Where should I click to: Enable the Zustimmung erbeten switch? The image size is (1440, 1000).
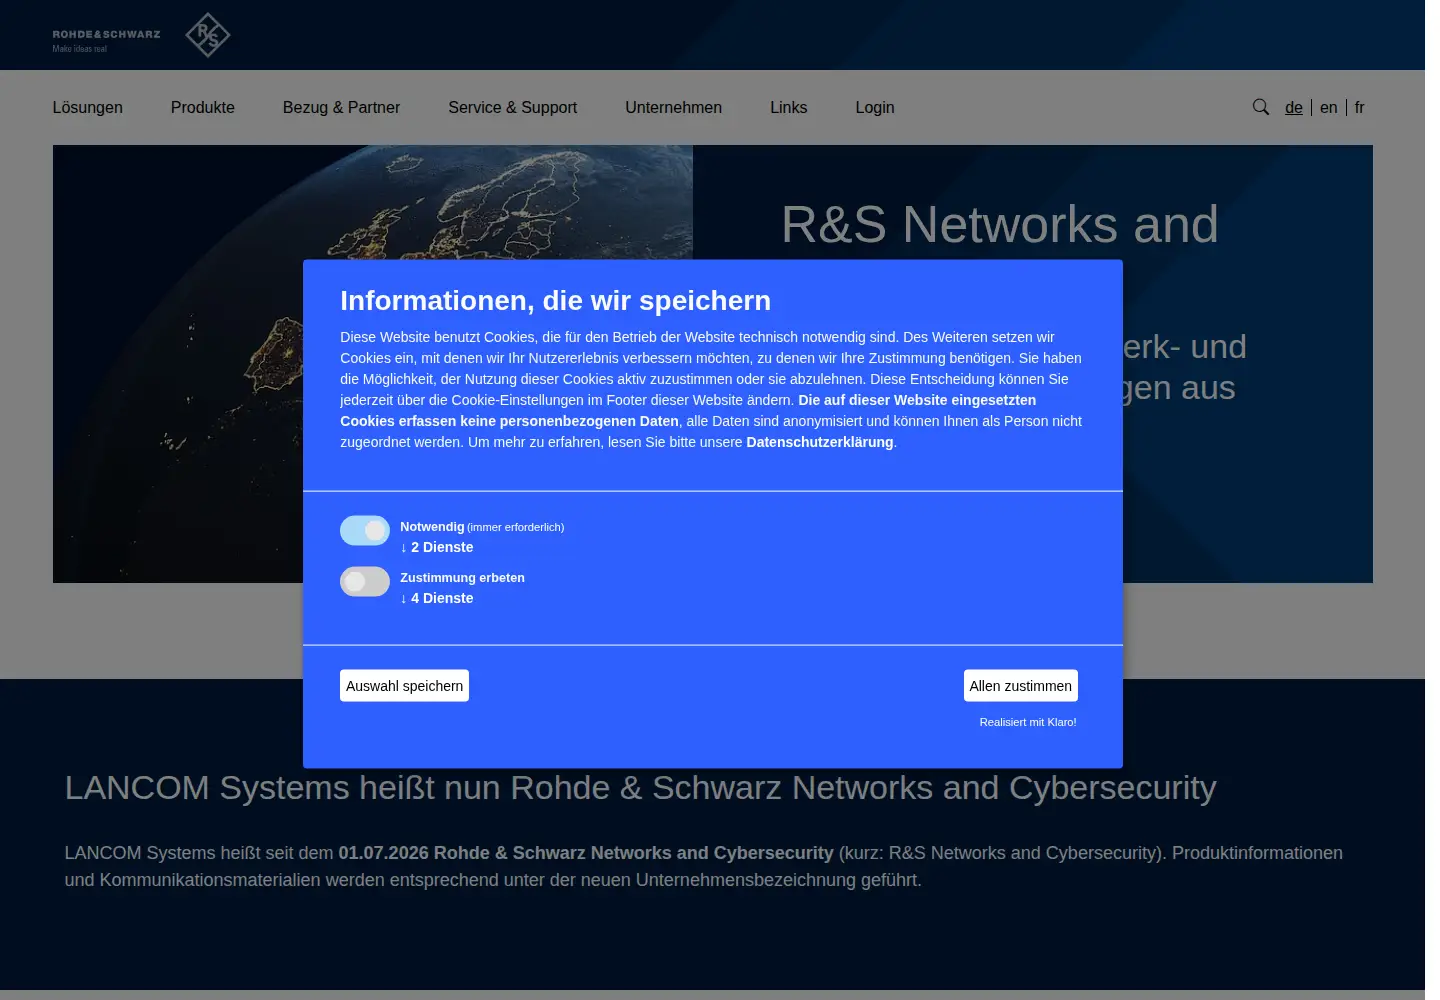[365, 581]
